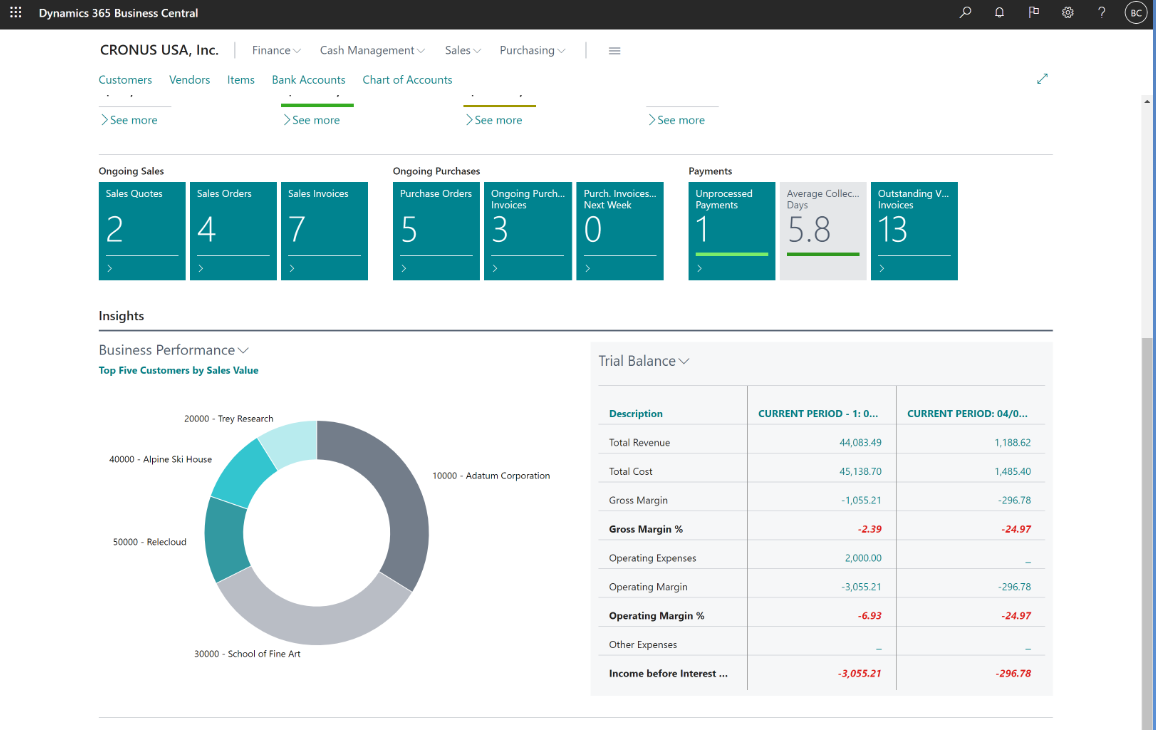Click the search magnifier icon
This screenshot has height=730, width=1156.
coord(965,13)
